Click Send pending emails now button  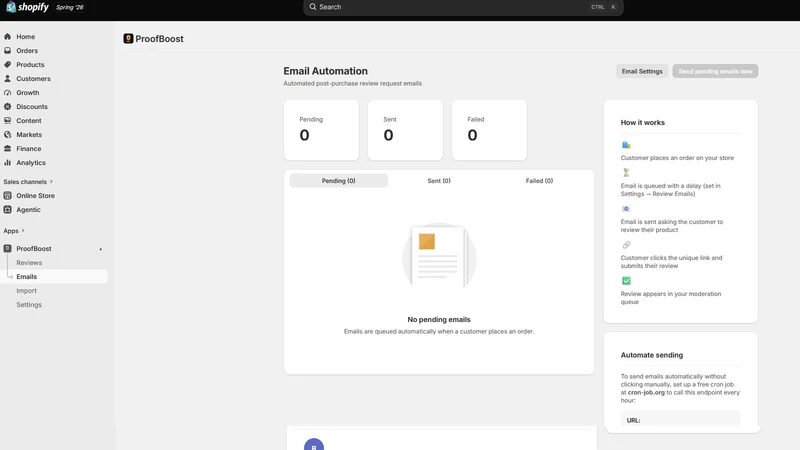[x=715, y=71]
